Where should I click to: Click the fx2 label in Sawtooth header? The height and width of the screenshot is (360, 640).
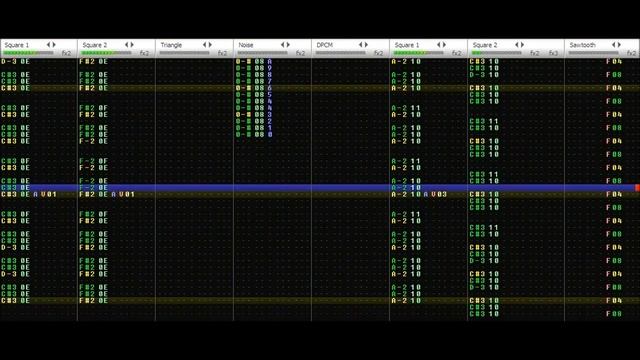click(631, 53)
